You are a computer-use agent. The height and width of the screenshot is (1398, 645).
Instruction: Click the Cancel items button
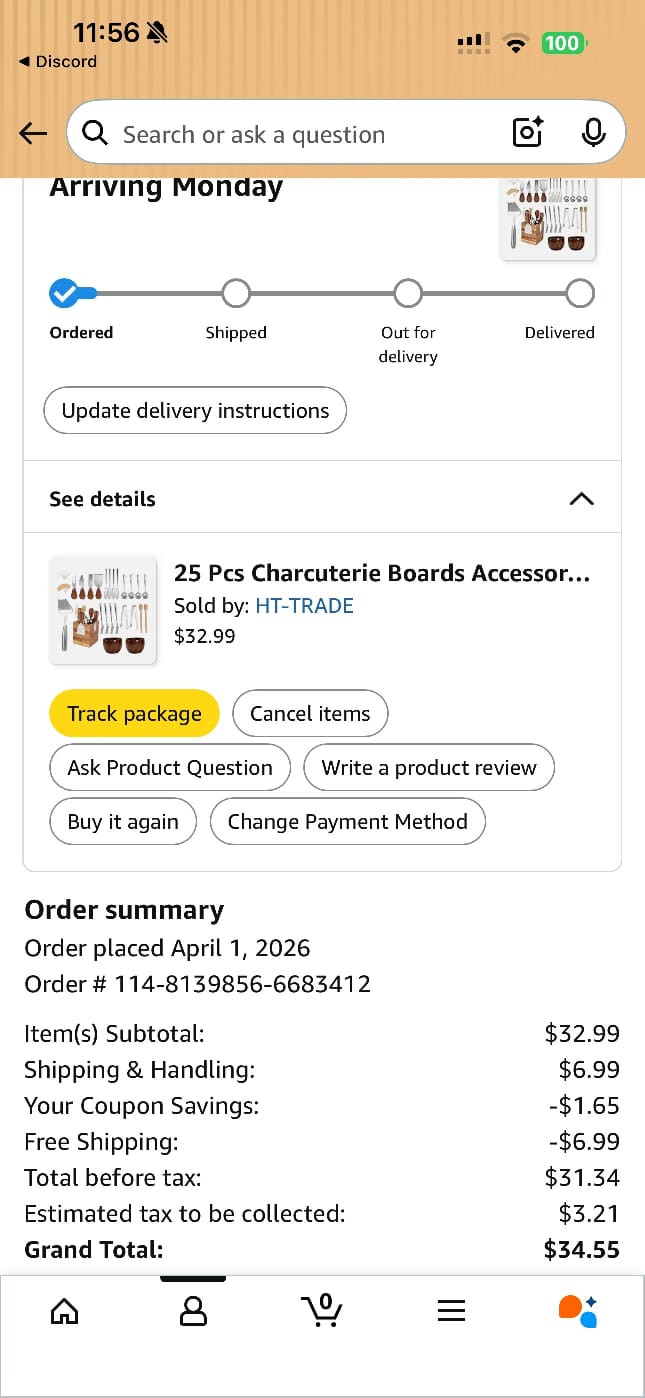coord(310,713)
